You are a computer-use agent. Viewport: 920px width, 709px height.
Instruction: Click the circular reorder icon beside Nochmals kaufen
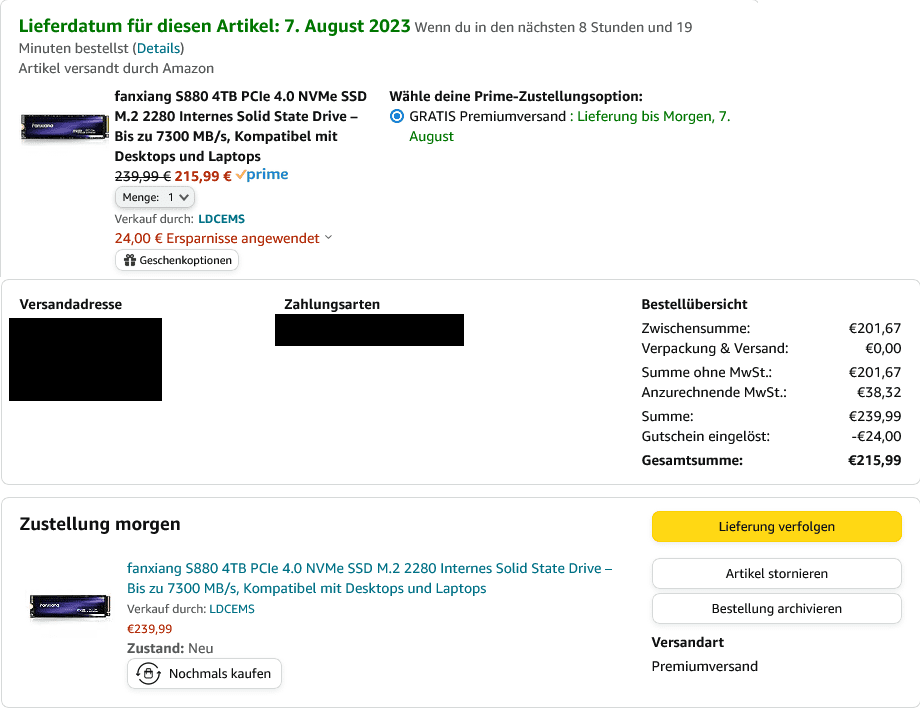click(x=149, y=674)
